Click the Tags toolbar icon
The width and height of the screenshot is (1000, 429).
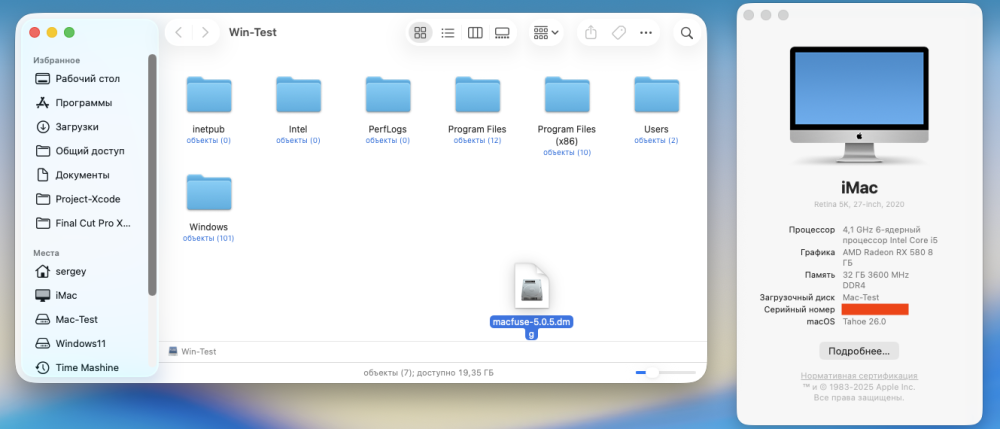tap(619, 33)
